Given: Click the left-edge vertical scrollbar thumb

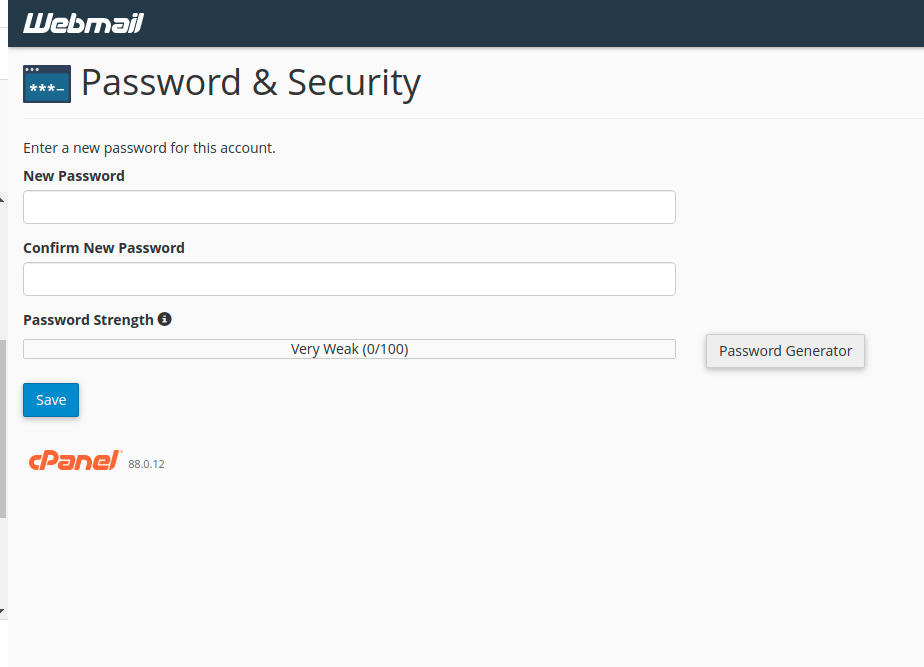Looking at the screenshot, I should 3,428.
